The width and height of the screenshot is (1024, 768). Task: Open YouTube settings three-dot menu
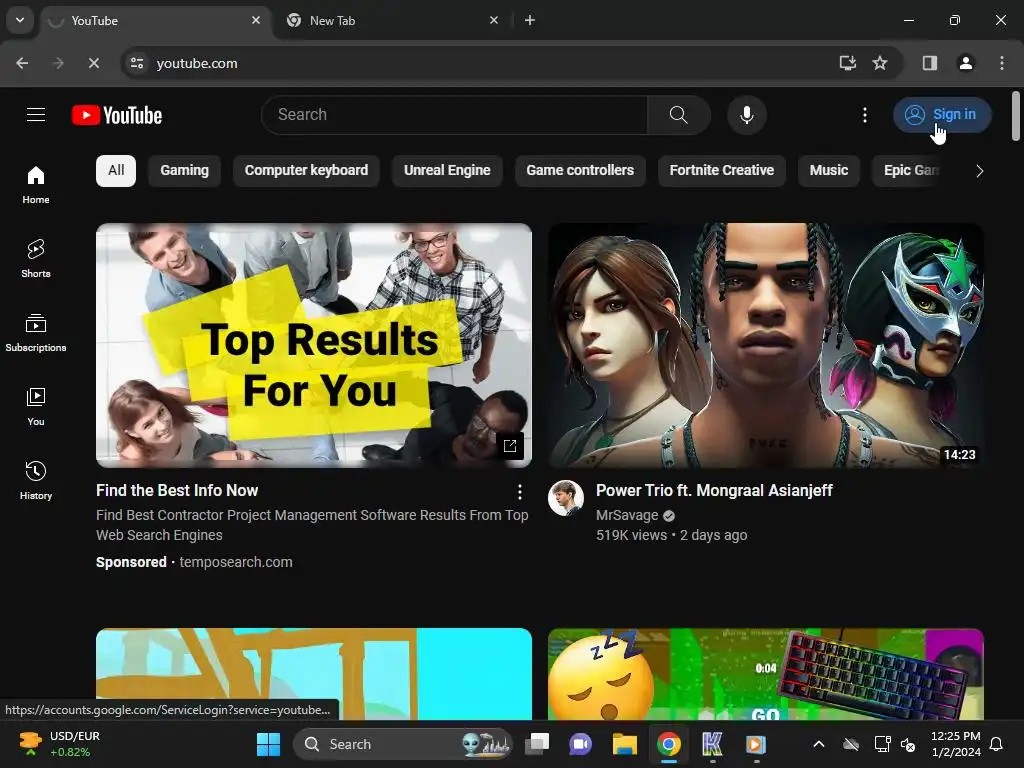[x=865, y=115]
